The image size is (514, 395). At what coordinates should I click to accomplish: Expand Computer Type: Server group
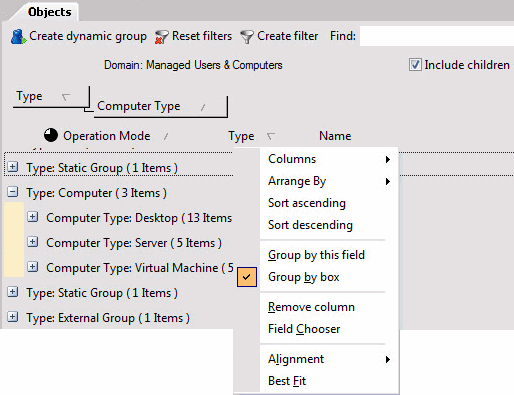coord(32,242)
